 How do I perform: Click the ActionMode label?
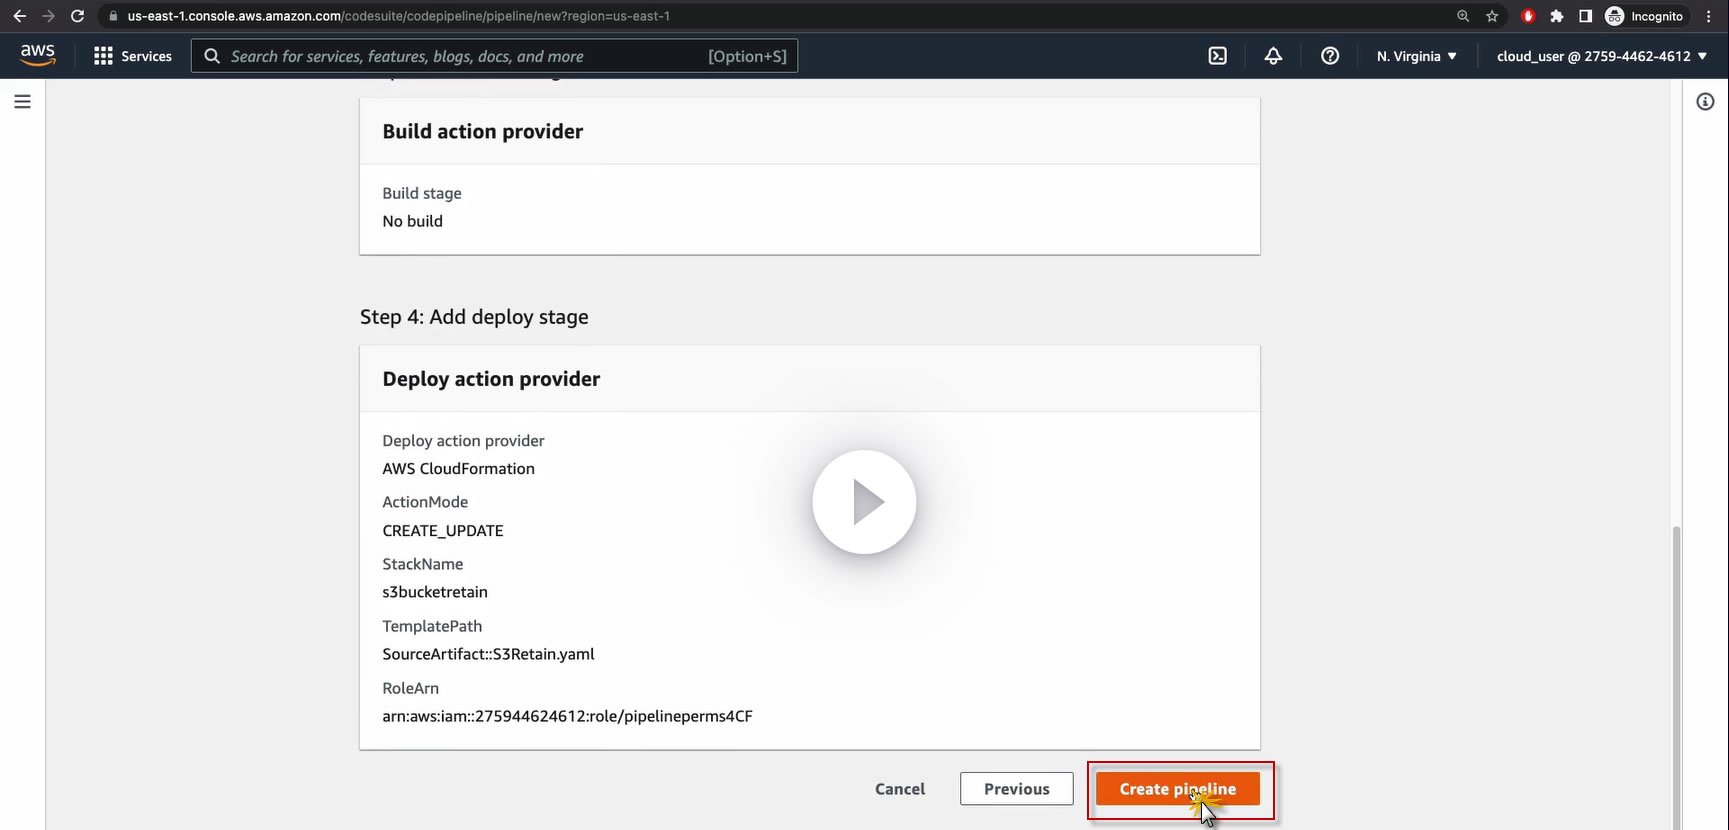click(x=425, y=502)
